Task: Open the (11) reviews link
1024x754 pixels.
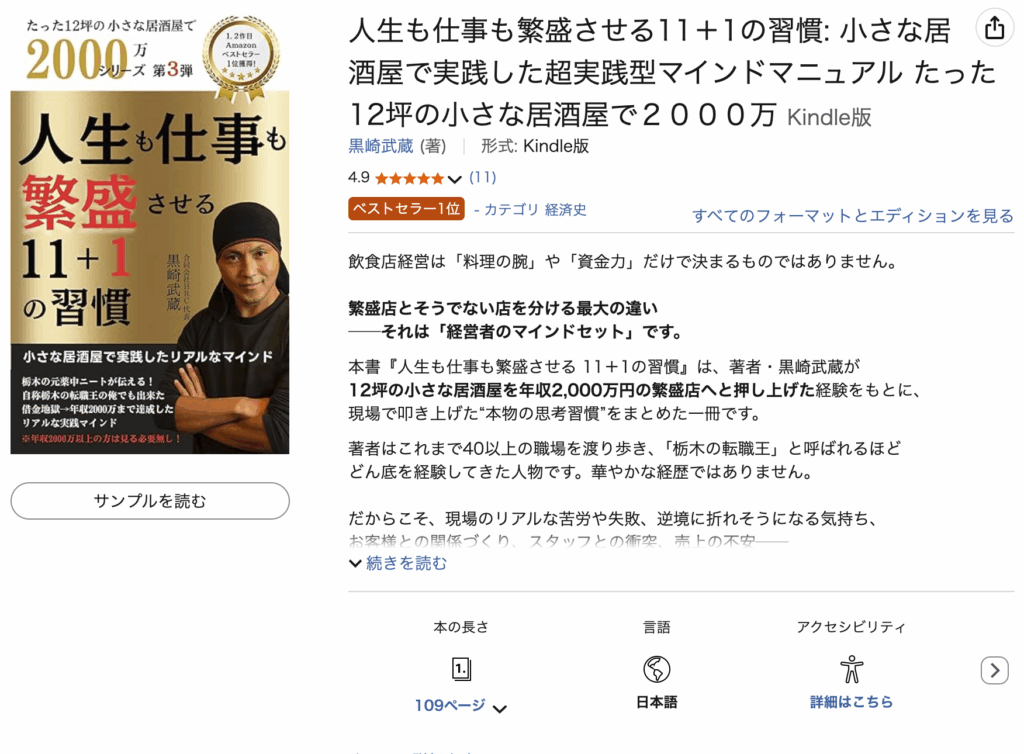Action: coord(483,178)
